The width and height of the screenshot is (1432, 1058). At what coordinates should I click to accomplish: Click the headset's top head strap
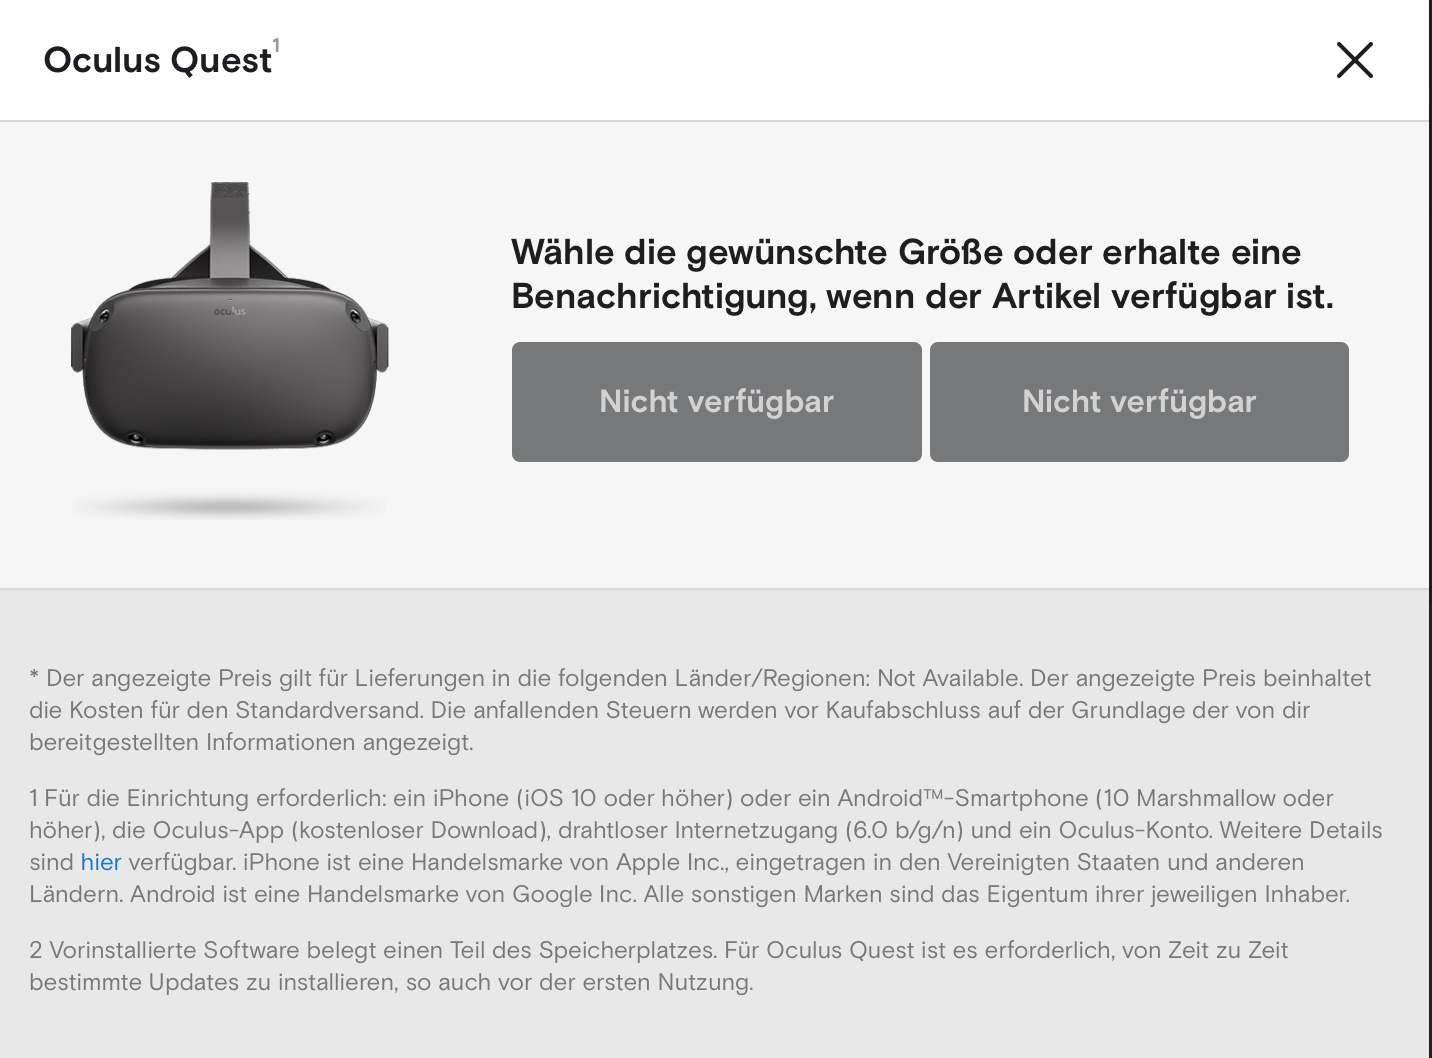click(x=230, y=228)
